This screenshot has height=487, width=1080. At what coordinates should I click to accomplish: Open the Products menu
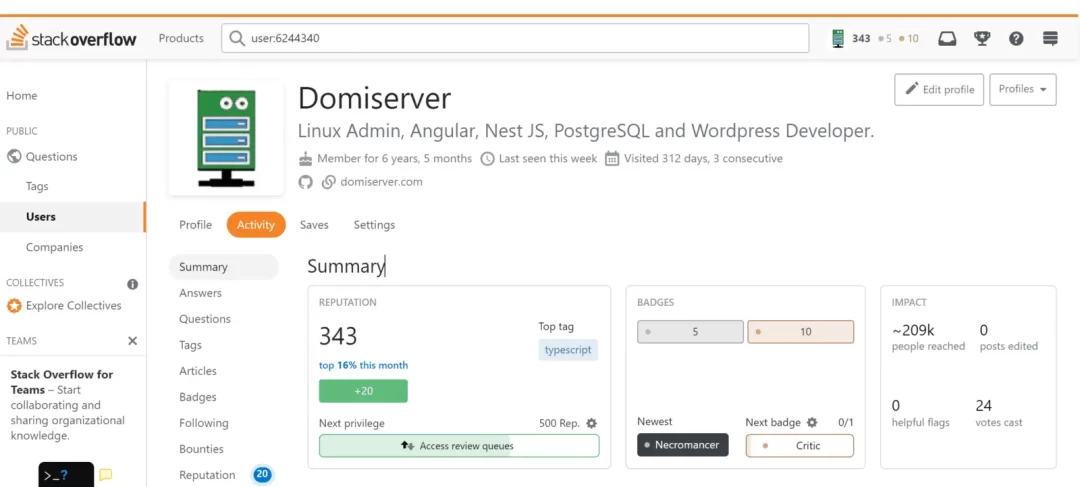(181, 39)
